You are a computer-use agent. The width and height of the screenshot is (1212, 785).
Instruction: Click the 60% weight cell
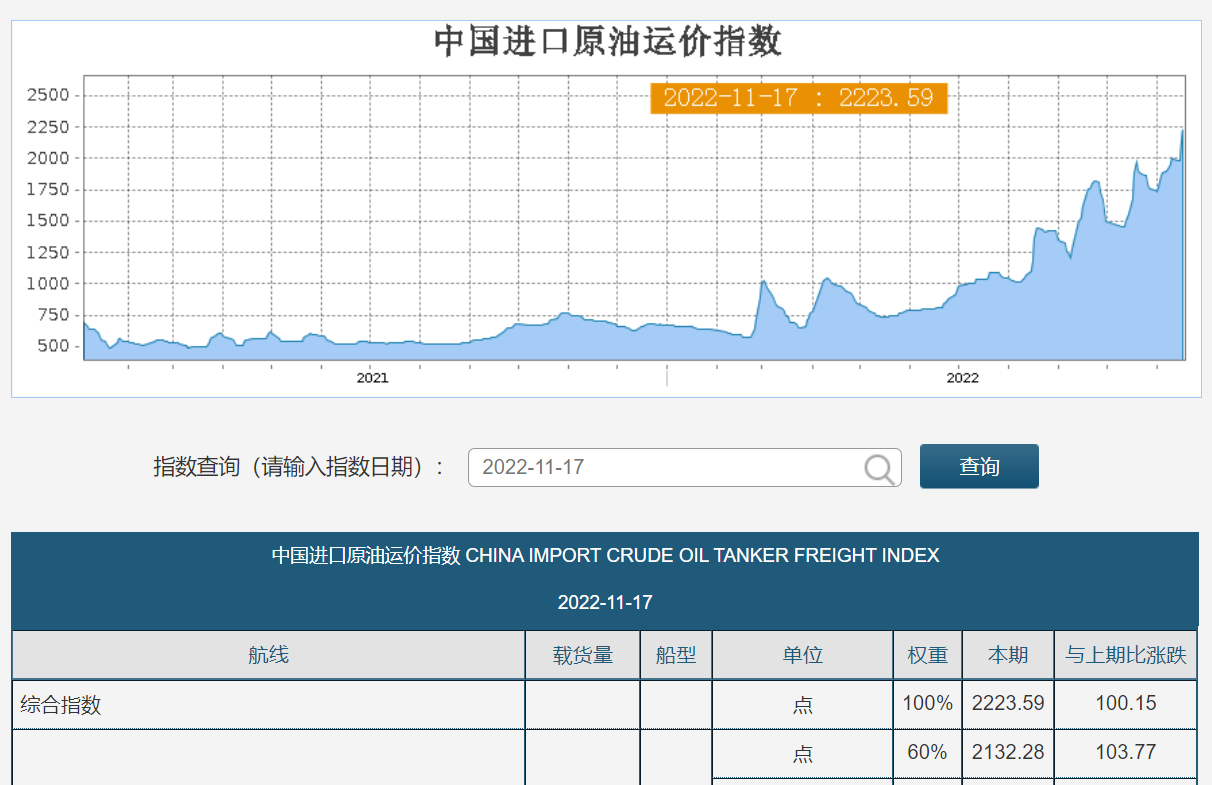(x=928, y=752)
